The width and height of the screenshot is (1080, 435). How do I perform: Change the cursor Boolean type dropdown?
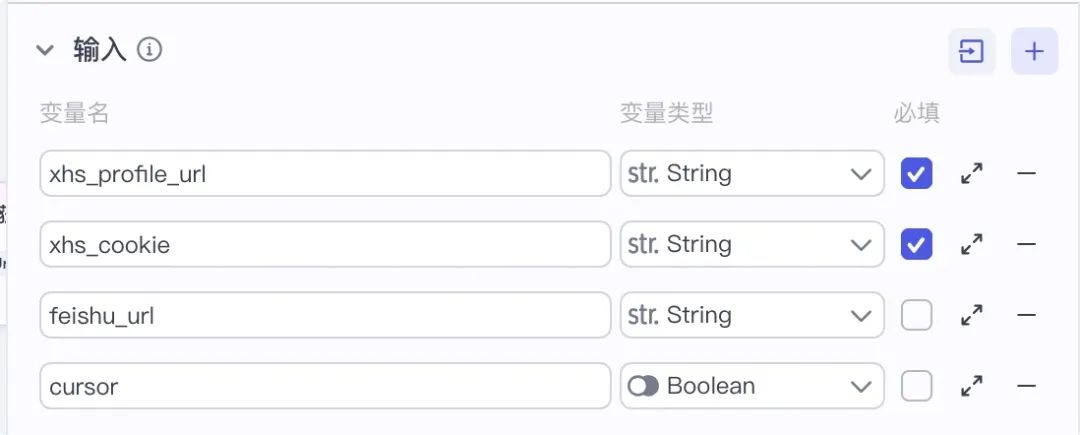752,386
